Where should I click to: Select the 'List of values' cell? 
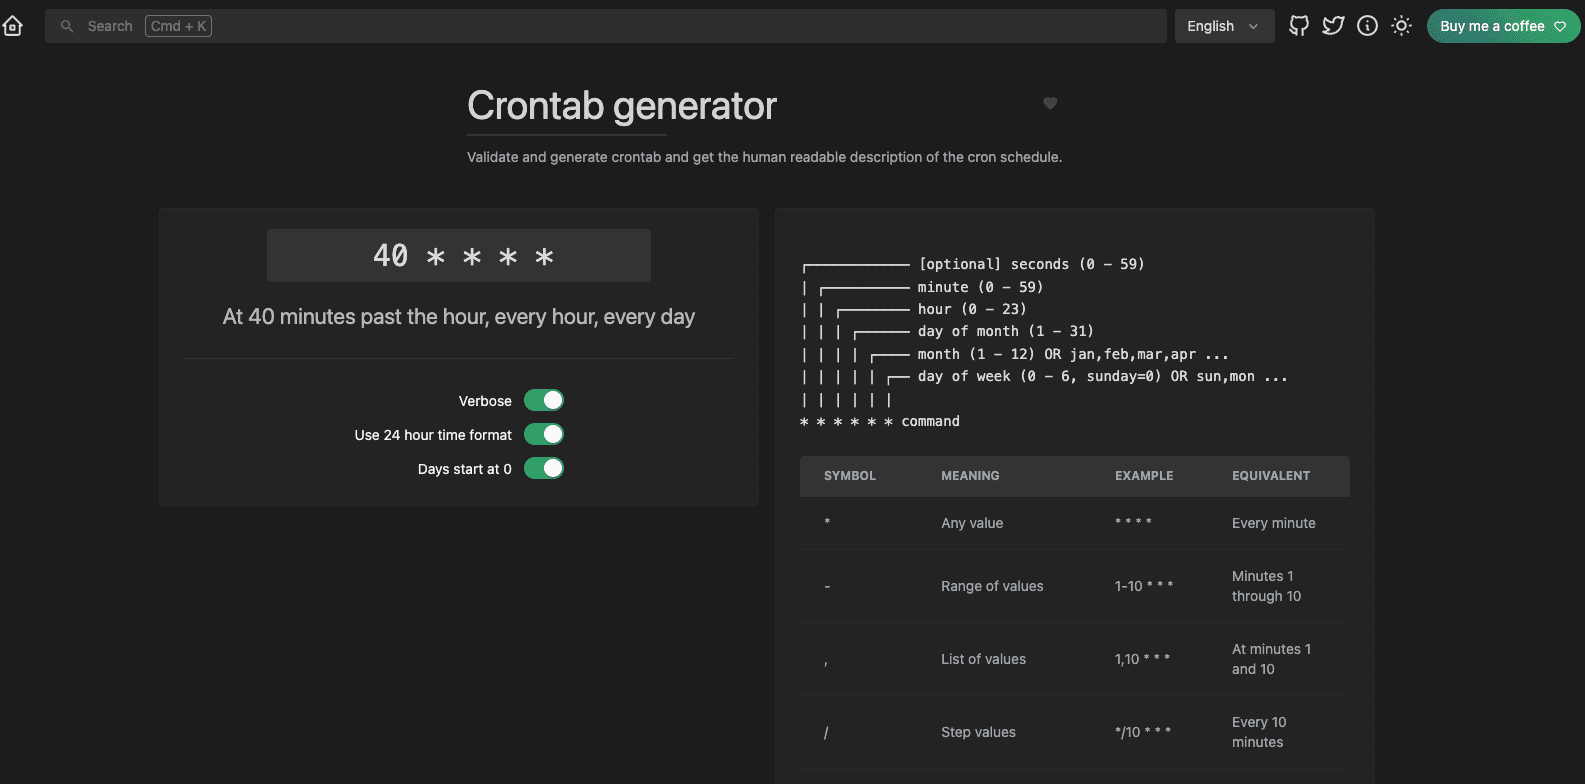pos(983,659)
